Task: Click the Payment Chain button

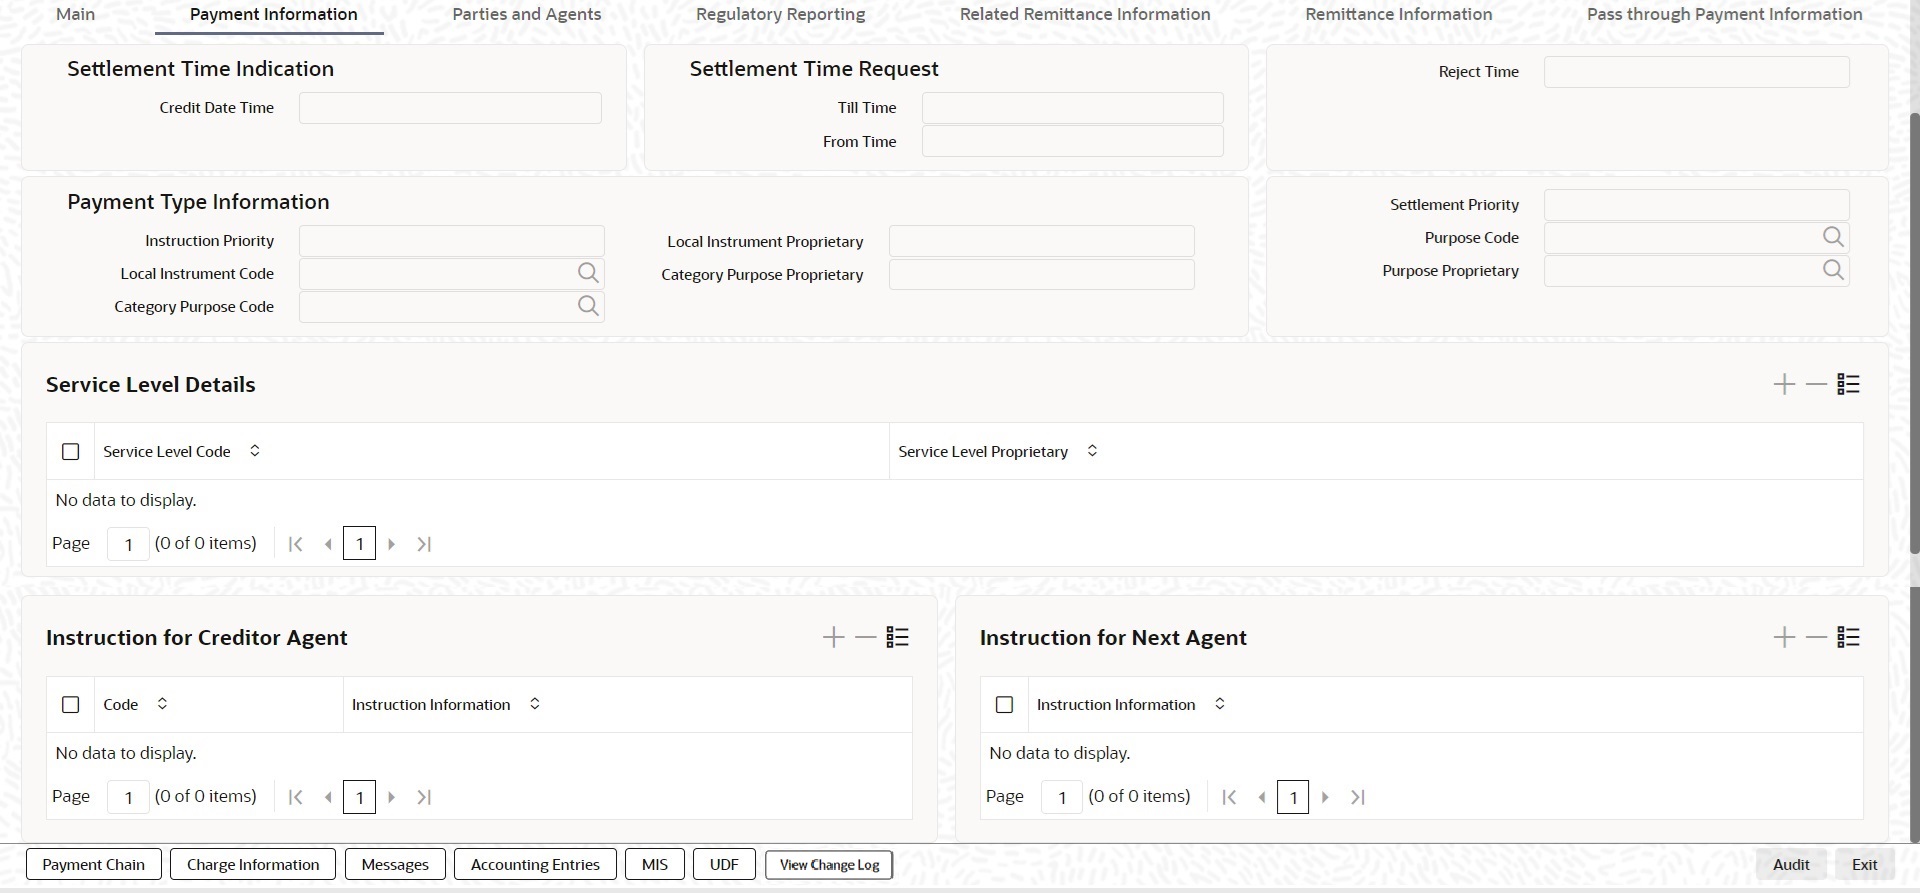Action: pyautogui.click(x=94, y=865)
